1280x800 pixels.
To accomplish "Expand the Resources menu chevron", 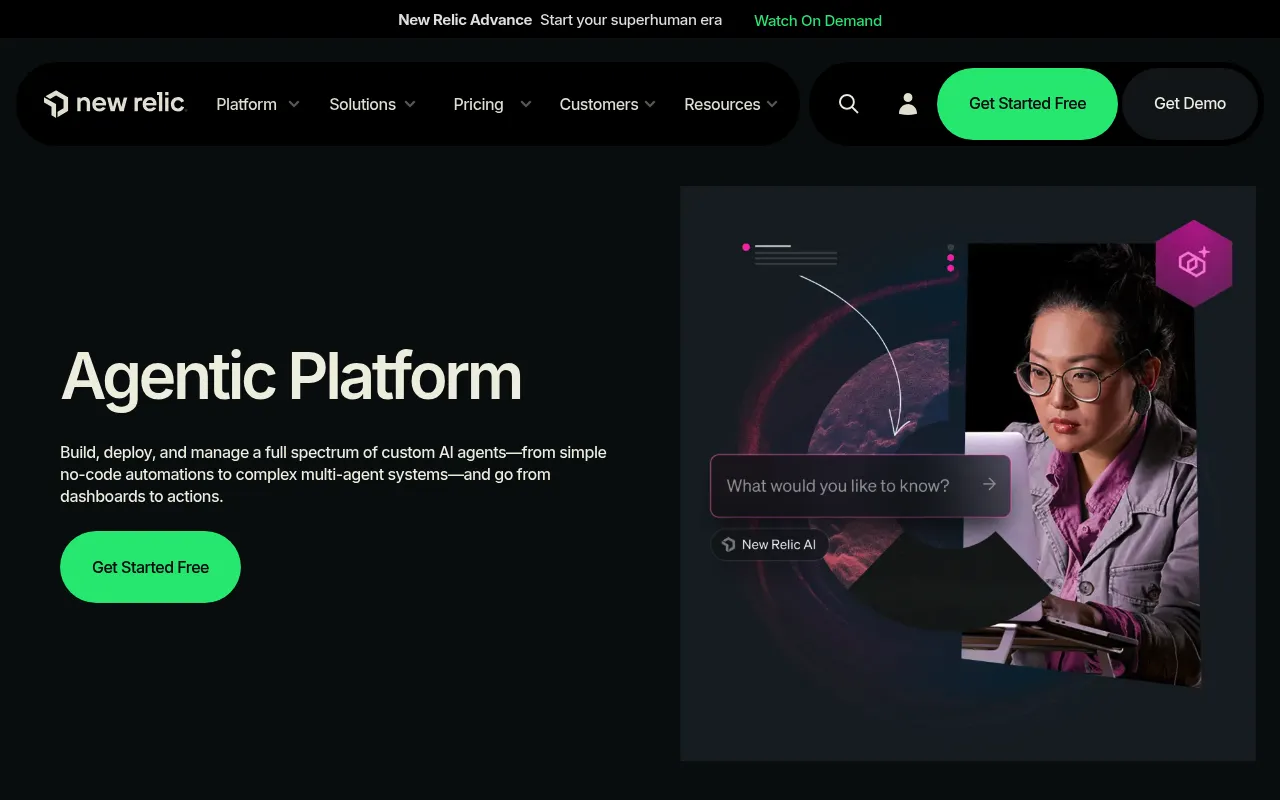I will (x=772, y=104).
